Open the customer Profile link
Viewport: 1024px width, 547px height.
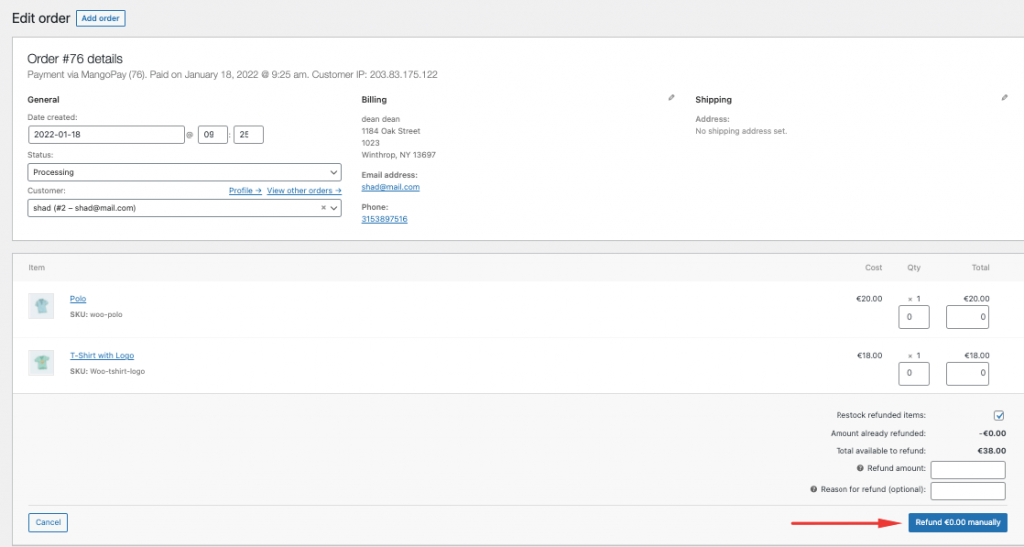(x=245, y=191)
